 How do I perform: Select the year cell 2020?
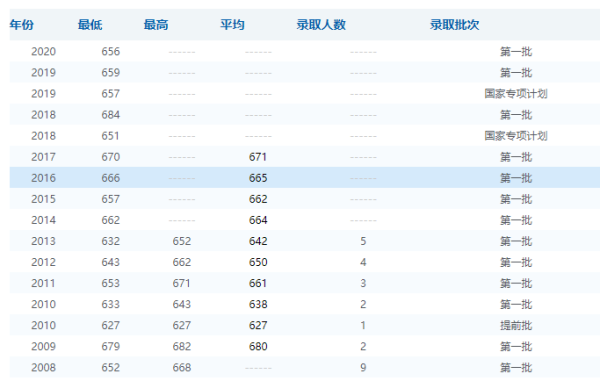[x=43, y=51]
